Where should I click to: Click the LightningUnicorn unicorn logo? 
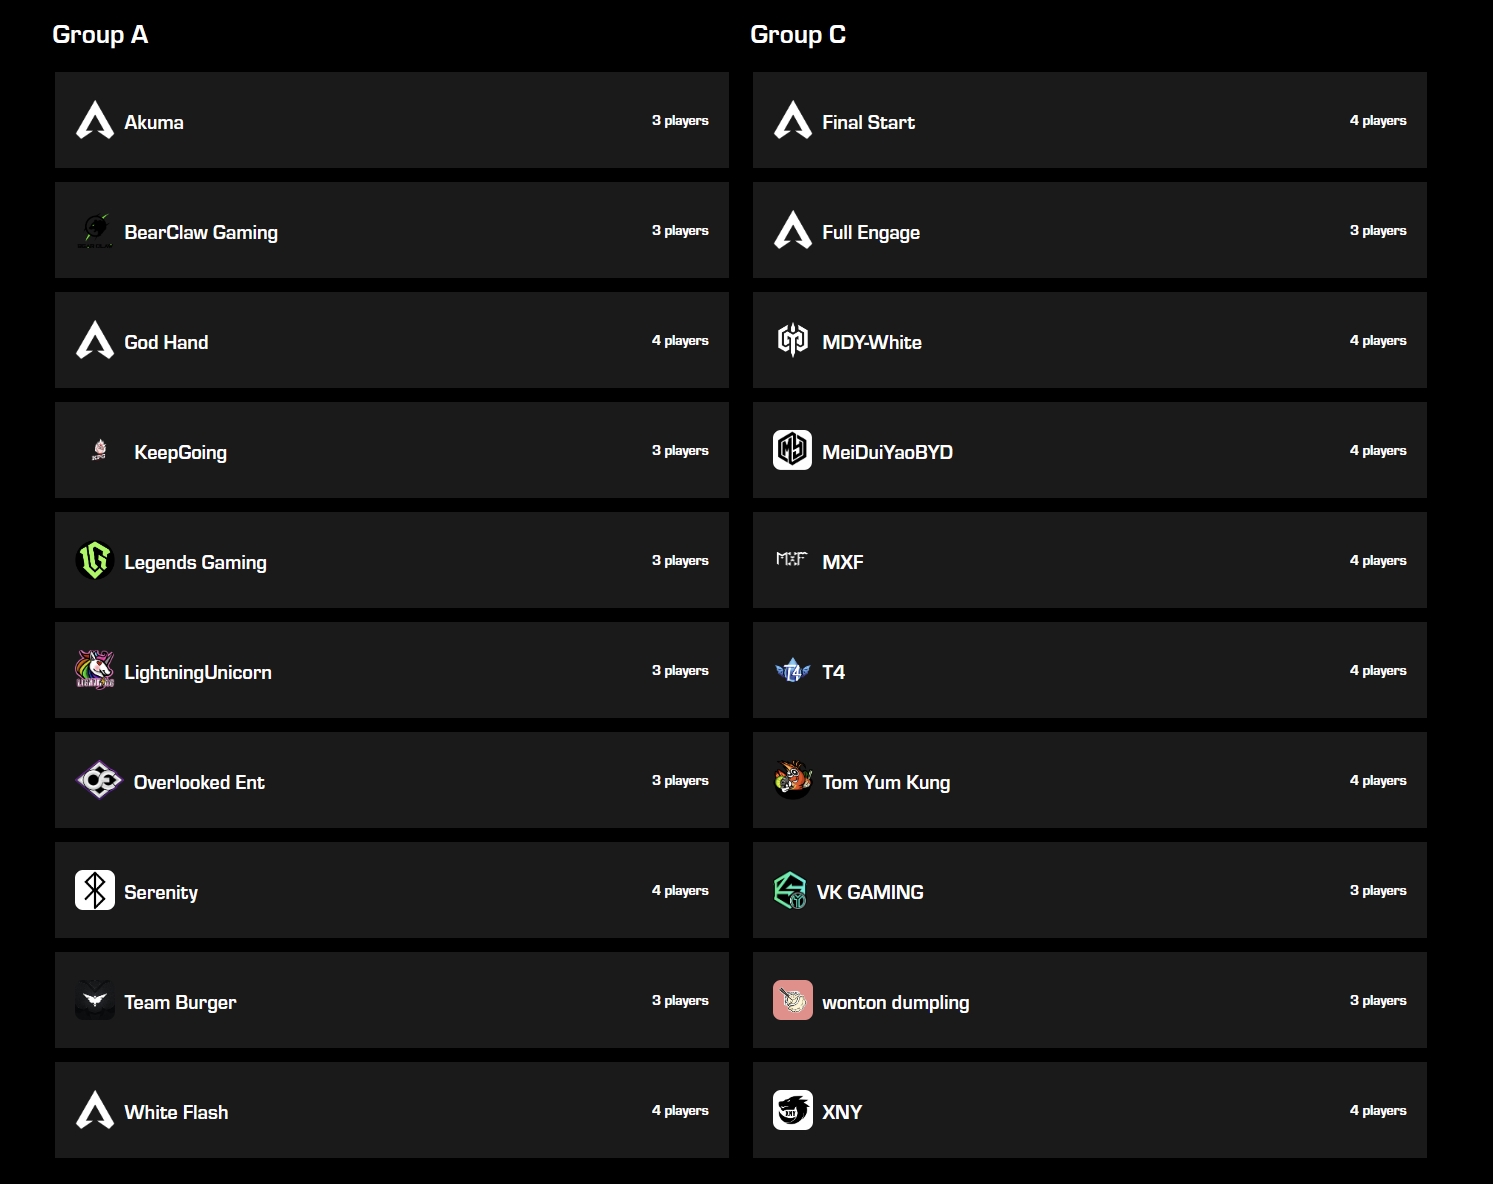tap(95, 670)
